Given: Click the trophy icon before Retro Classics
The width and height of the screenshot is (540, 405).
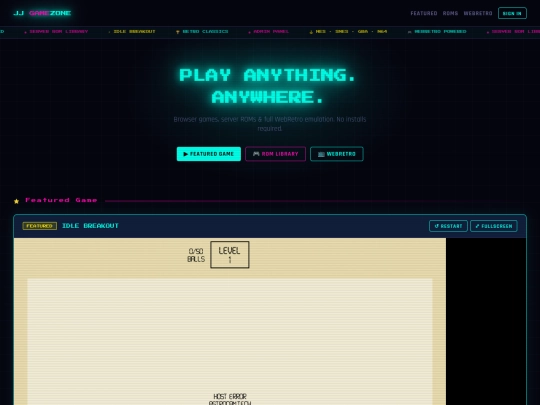Looking at the screenshot, I should pos(178,32).
